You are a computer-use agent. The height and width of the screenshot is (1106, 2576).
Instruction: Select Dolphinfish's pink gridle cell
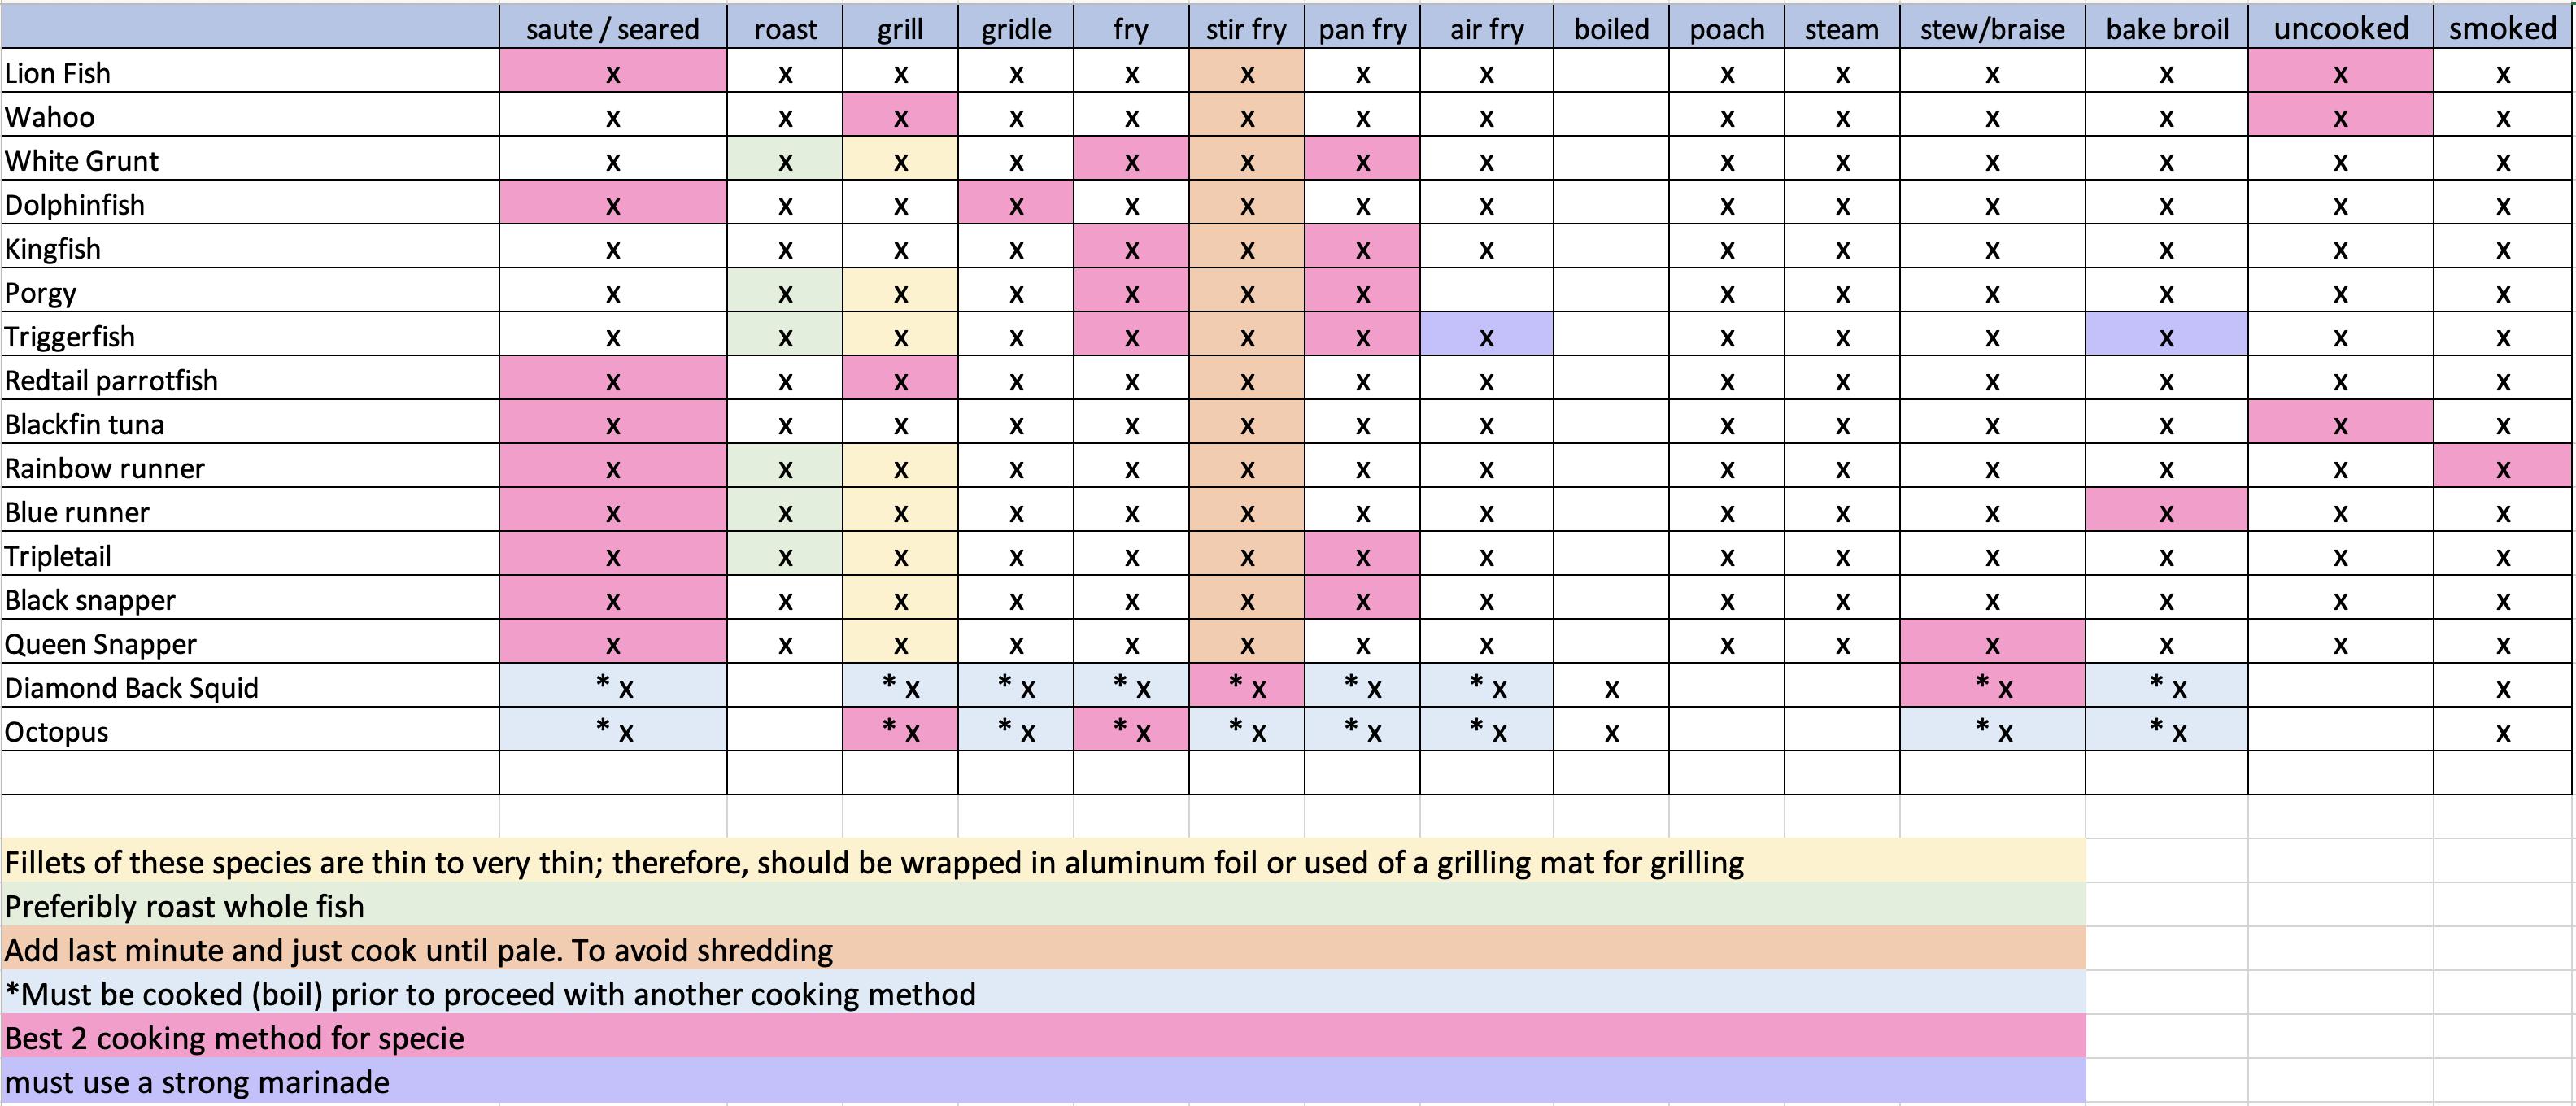pyautogui.click(x=1015, y=205)
